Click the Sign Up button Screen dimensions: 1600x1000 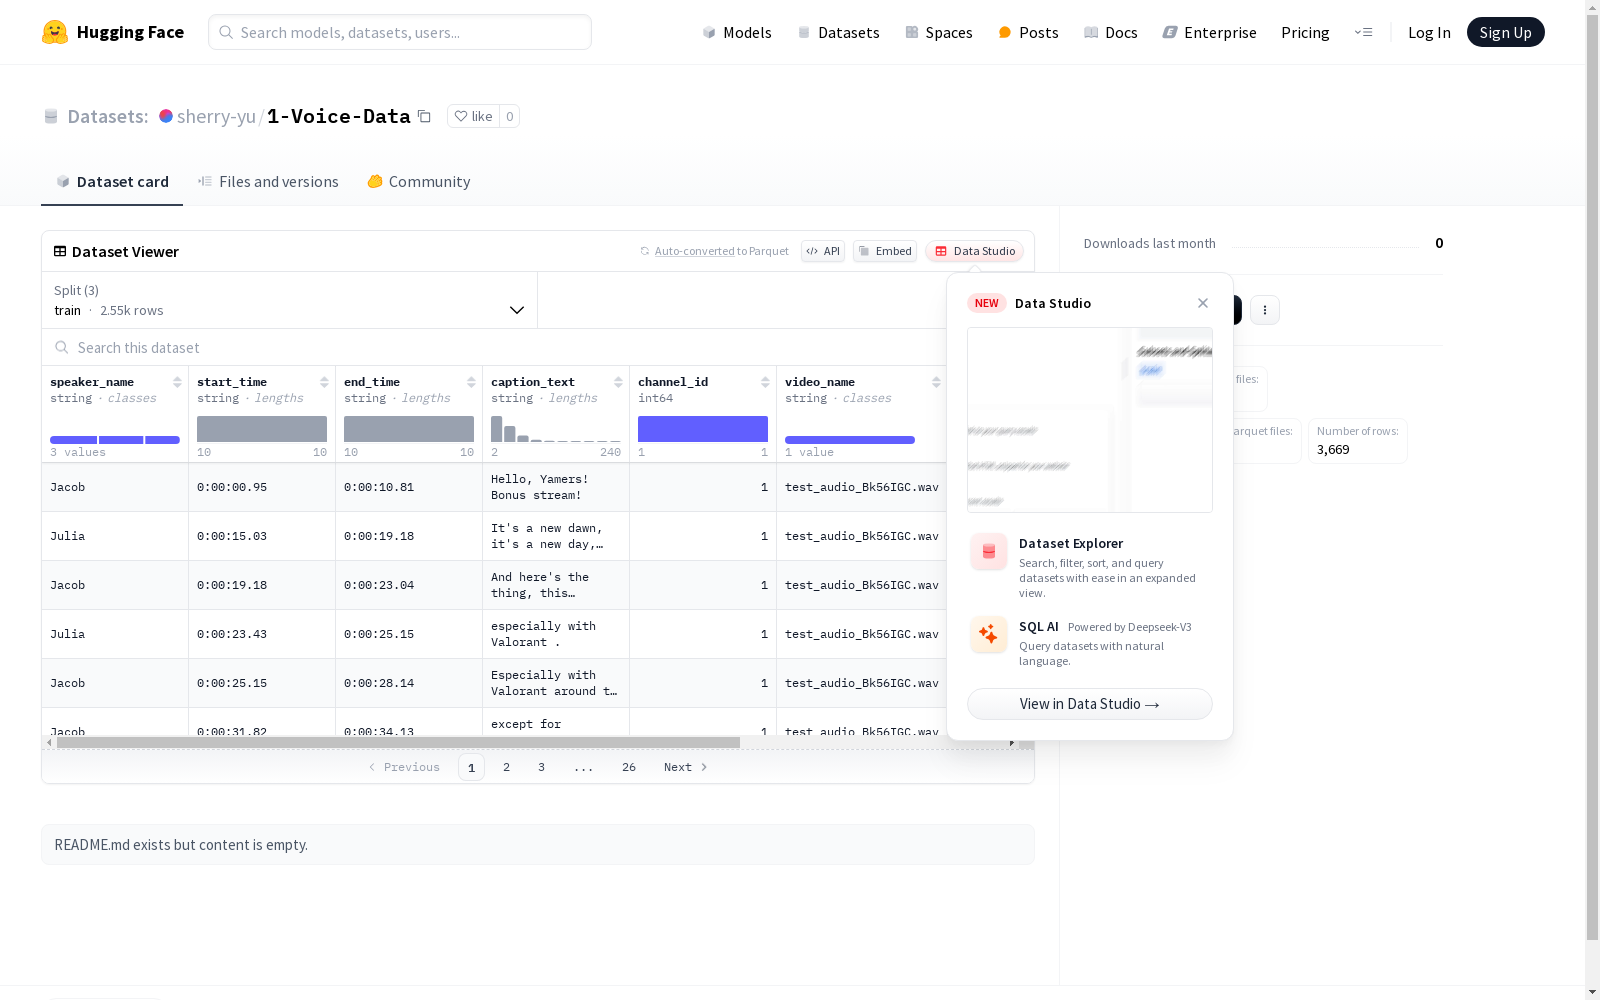(x=1505, y=32)
